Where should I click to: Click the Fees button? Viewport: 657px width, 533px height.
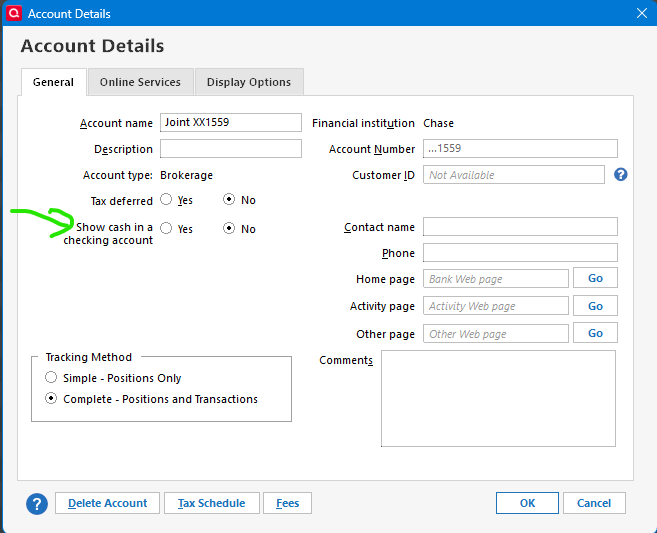pos(288,503)
